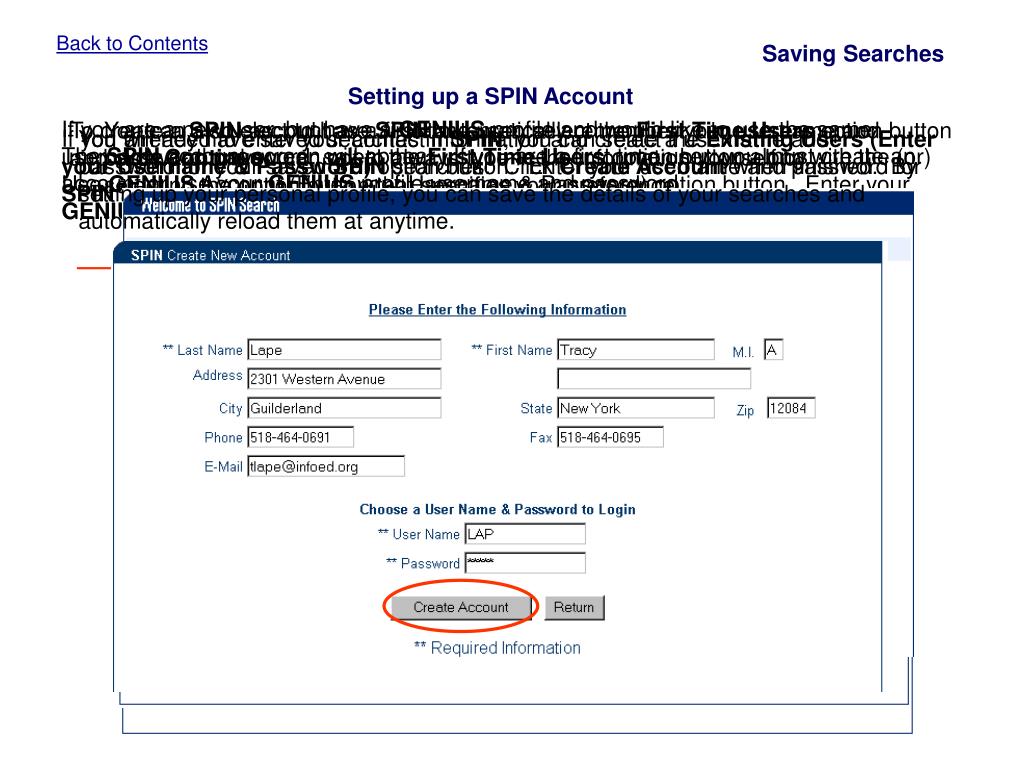1024x768 pixels.
Task: Click the empty second address line field
Action: coord(654,379)
